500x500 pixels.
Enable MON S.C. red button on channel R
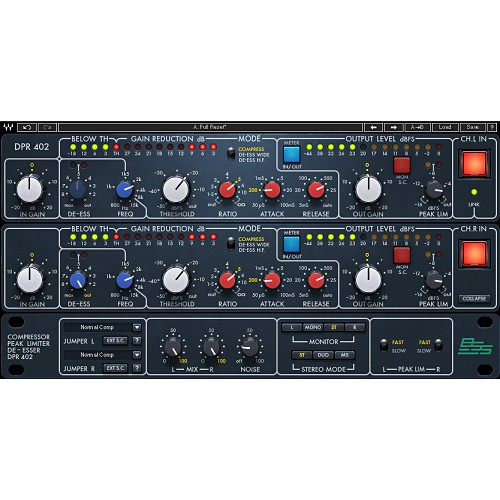click(402, 255)
